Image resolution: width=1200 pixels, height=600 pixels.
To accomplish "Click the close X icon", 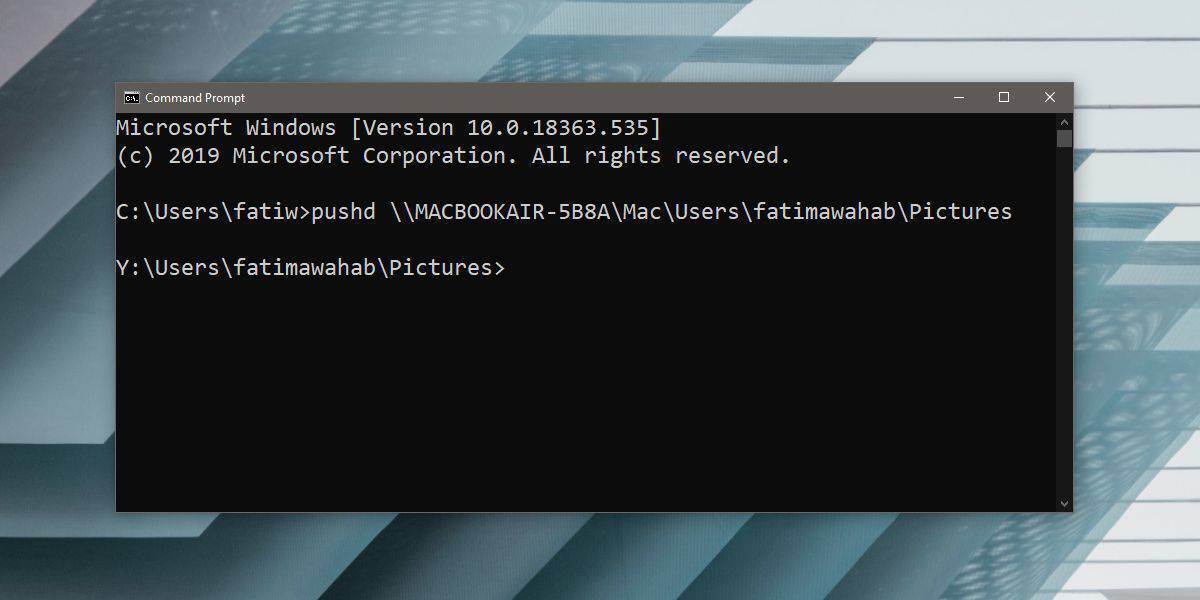I will click(1049, 97).
